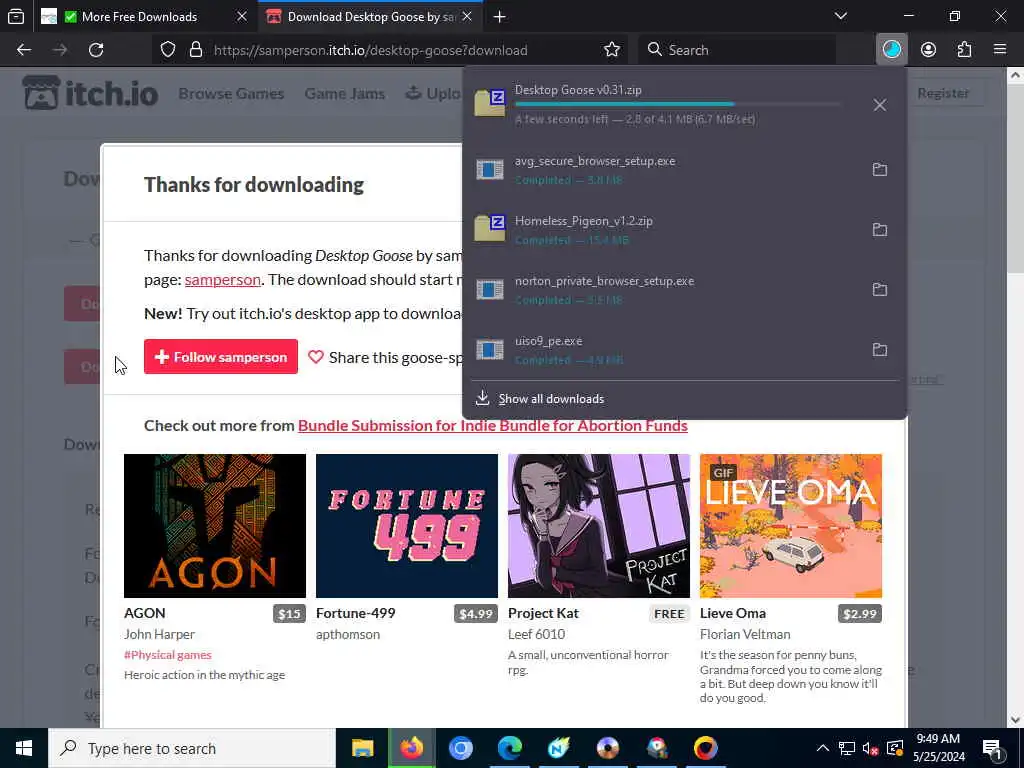Show avg_secure_browser_setup.exe in folder
Screen dimensions: 1024x768
click(880, 169)
